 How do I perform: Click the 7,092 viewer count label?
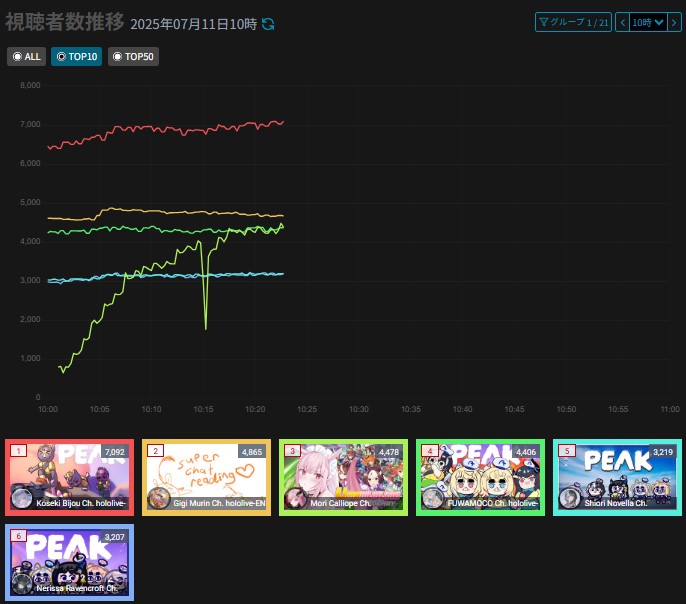115,452
